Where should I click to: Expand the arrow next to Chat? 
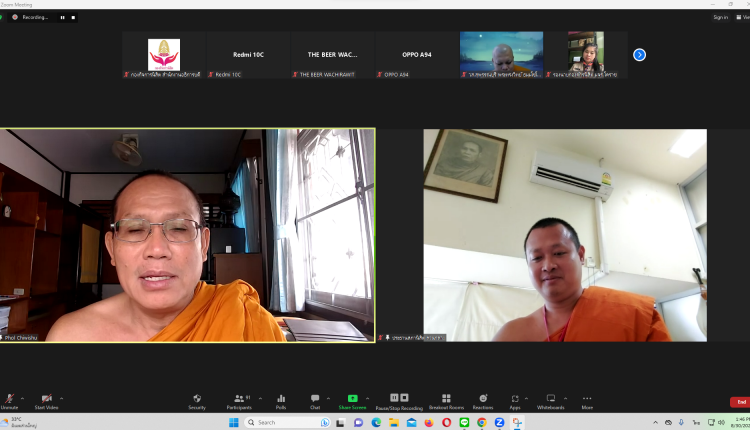point(329,397)
